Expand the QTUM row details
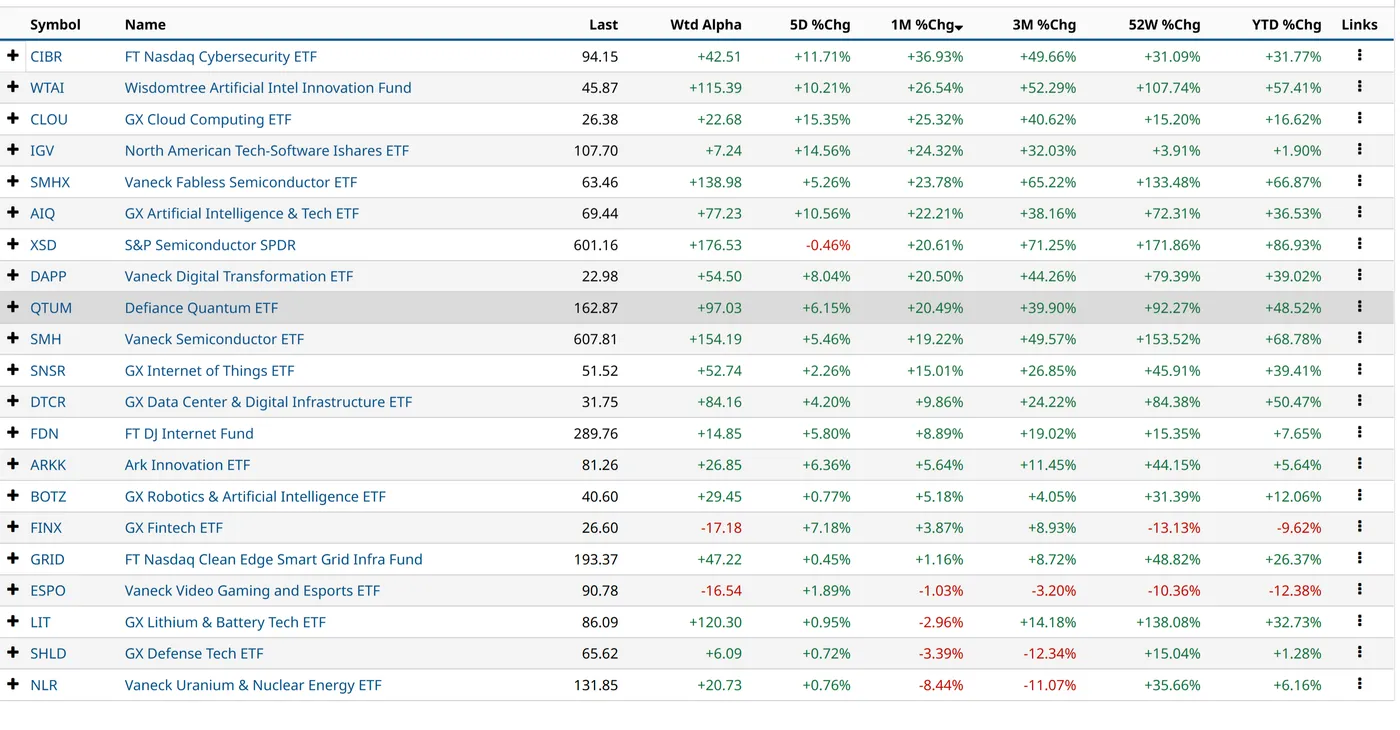This screenshot has width=1400, height=730. (x=13, y=307)
